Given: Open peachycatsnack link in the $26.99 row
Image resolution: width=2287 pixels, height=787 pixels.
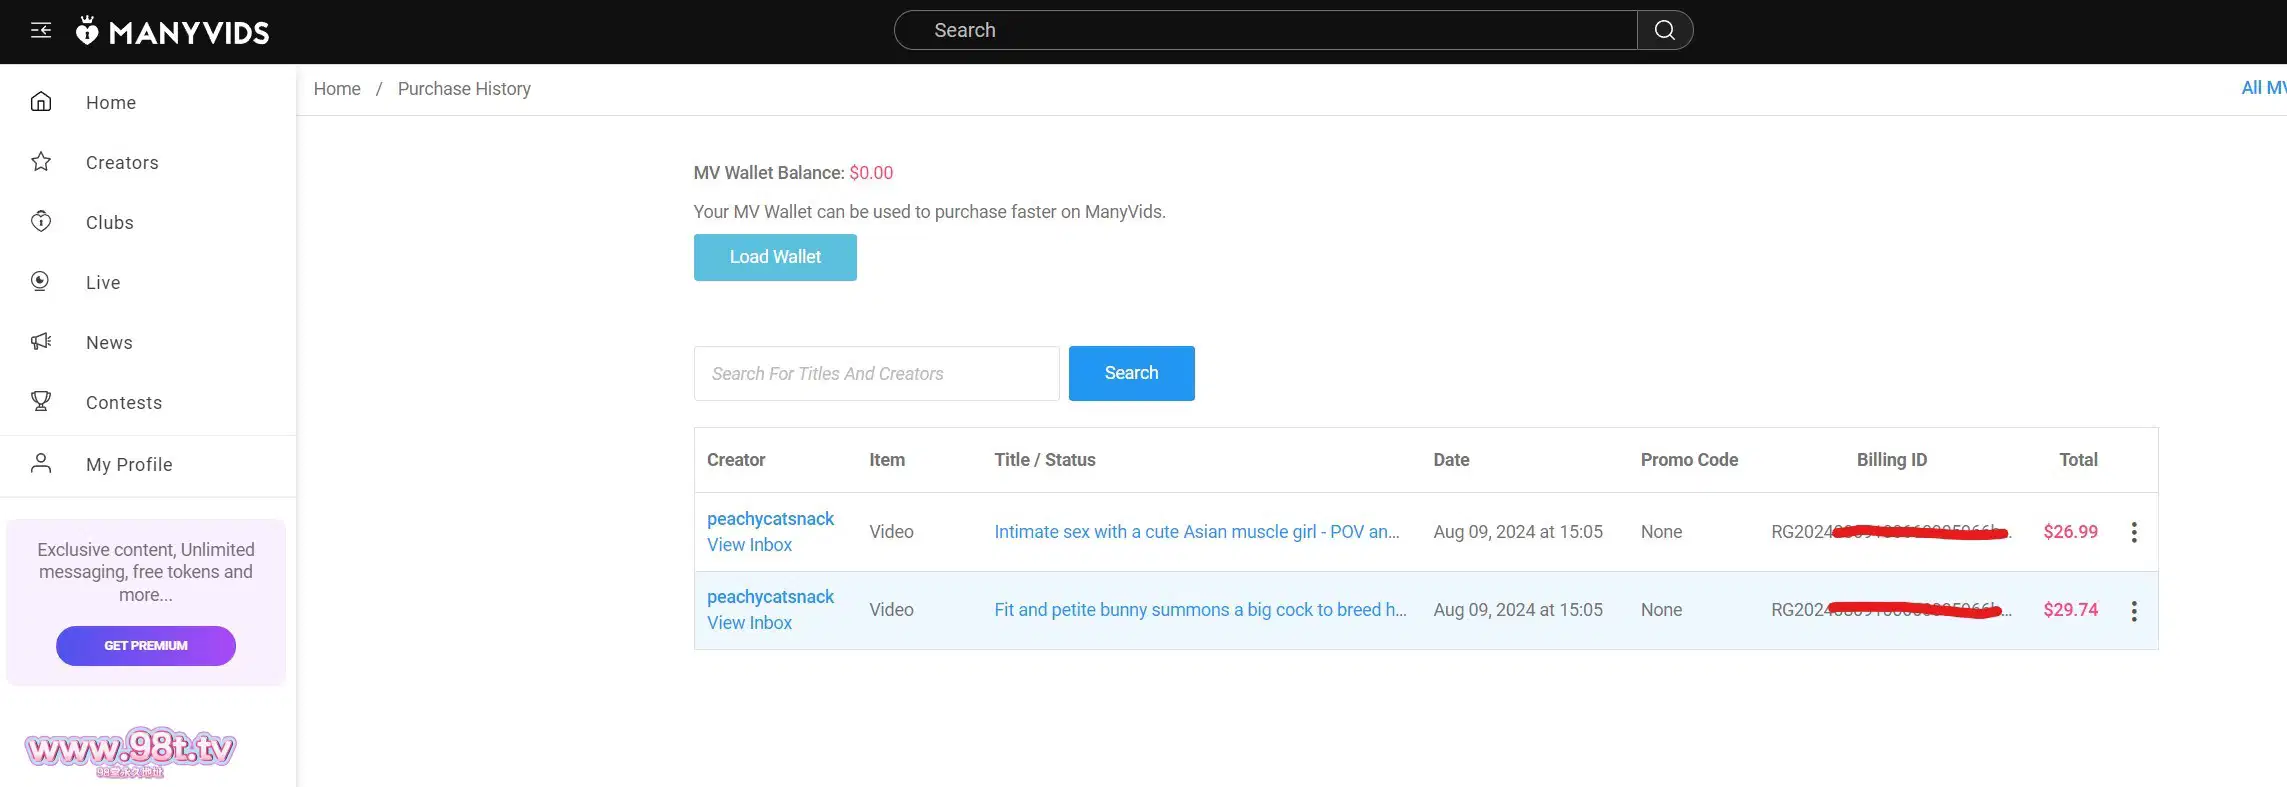Looking at the screenshot, I should [770, 519].
